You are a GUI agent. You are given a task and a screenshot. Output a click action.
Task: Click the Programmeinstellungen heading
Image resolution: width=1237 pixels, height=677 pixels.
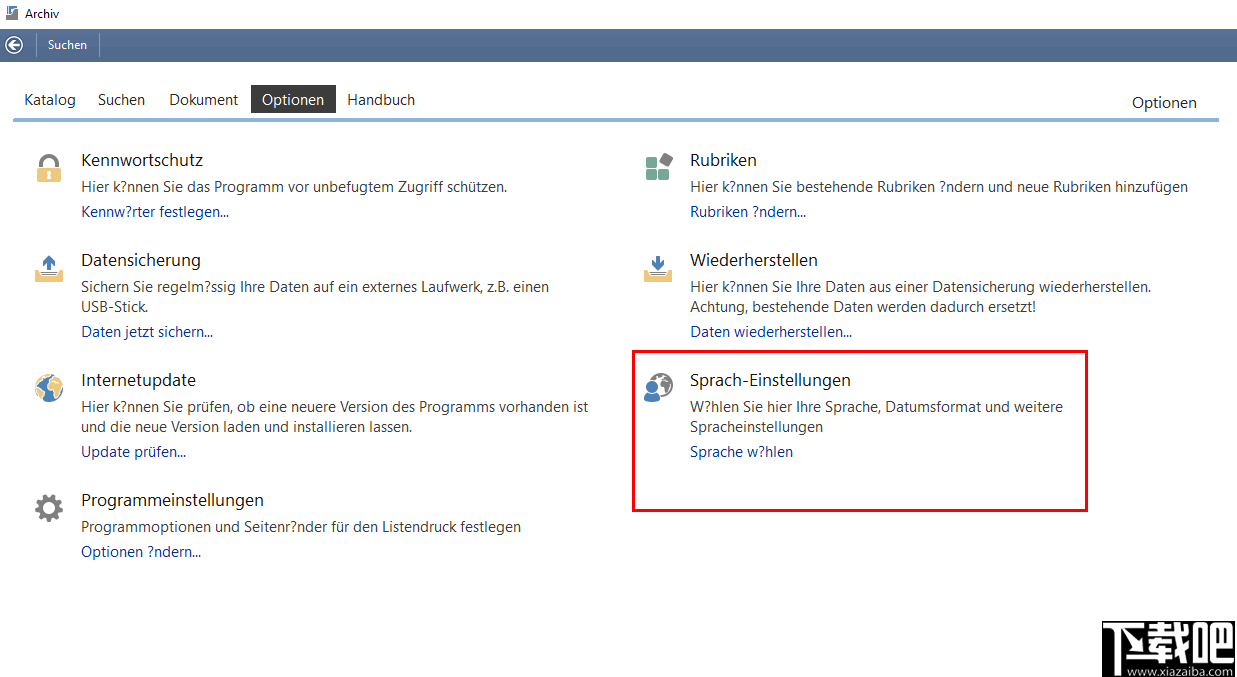[172, 500]
